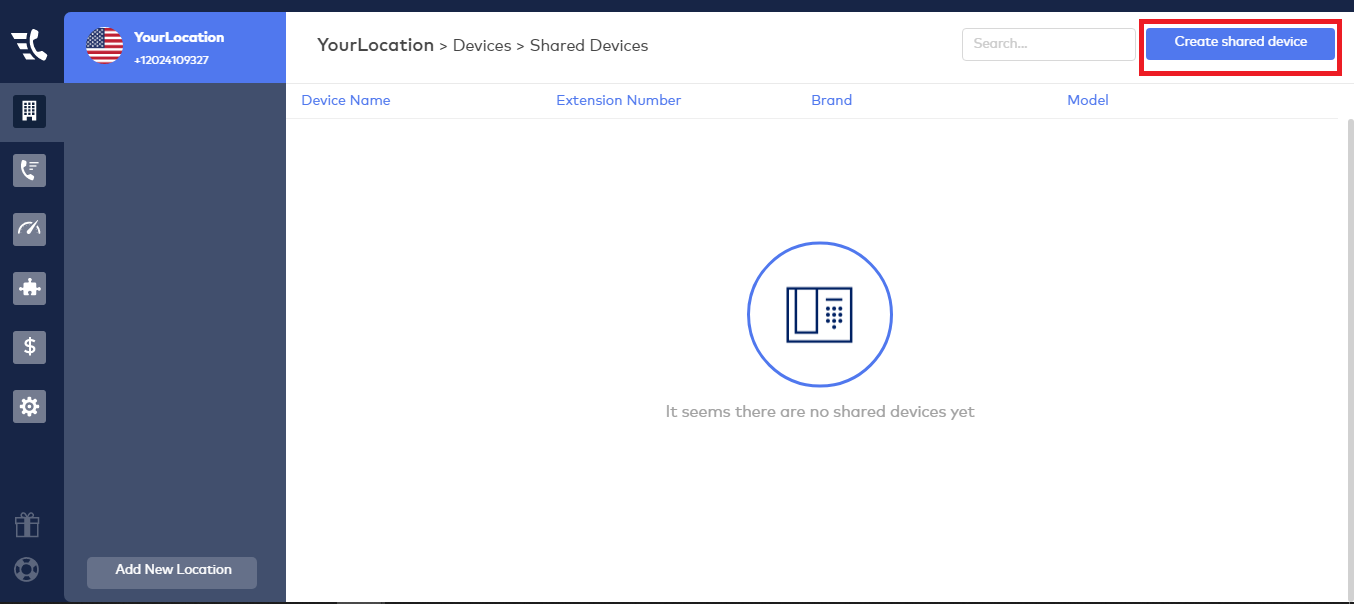Click the US flag location avatar

pyautogui.click(x=104, y=46)
